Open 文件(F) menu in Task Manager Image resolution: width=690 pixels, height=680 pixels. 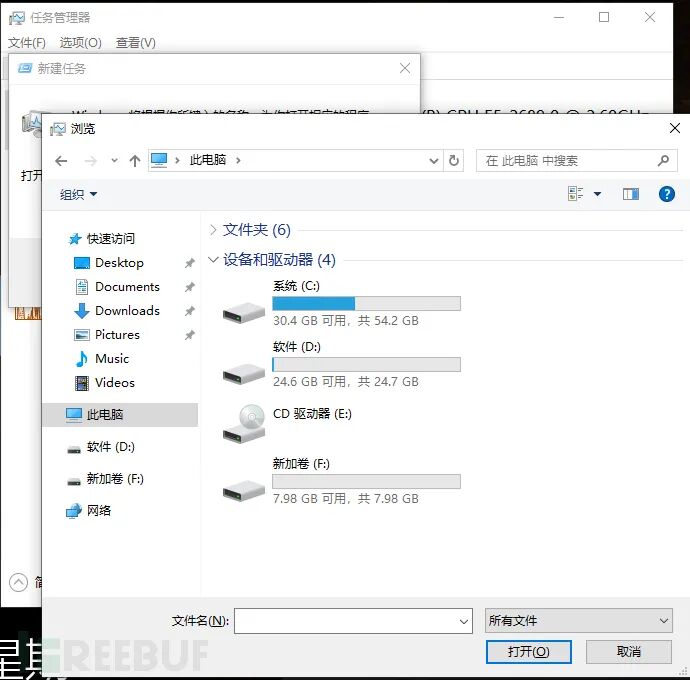click(27, 43)
